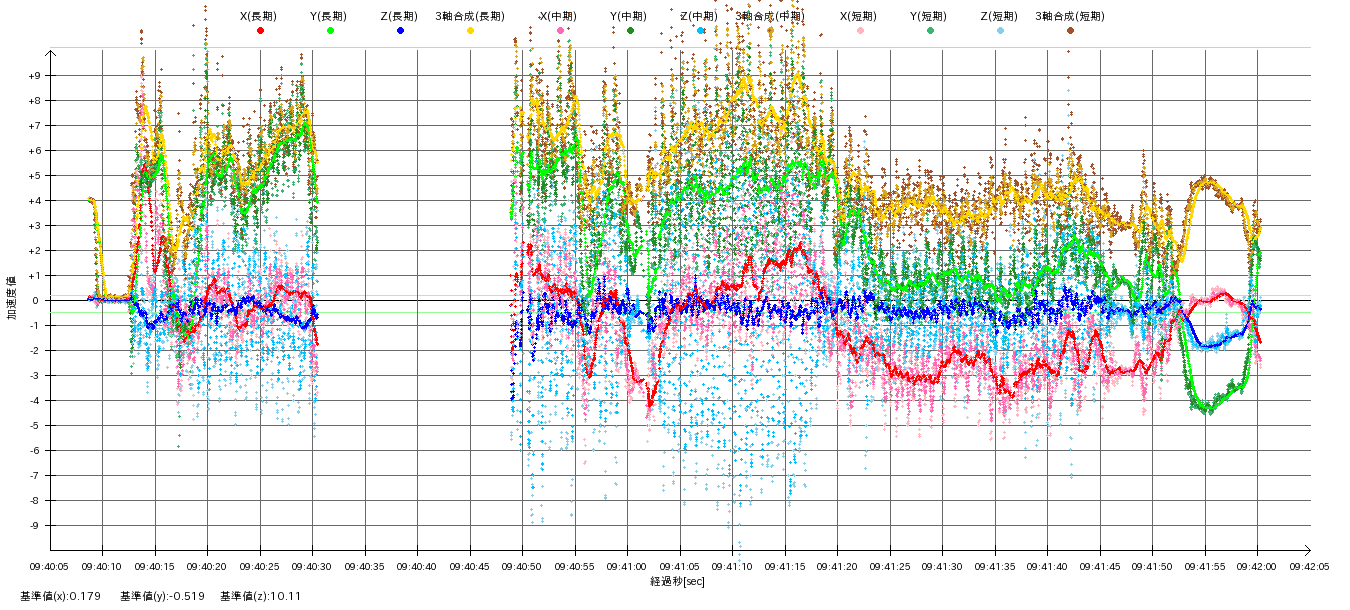Select the Z(短期) legend label
The width and height of the screenshot is (1350, 610).
[998, 16]
